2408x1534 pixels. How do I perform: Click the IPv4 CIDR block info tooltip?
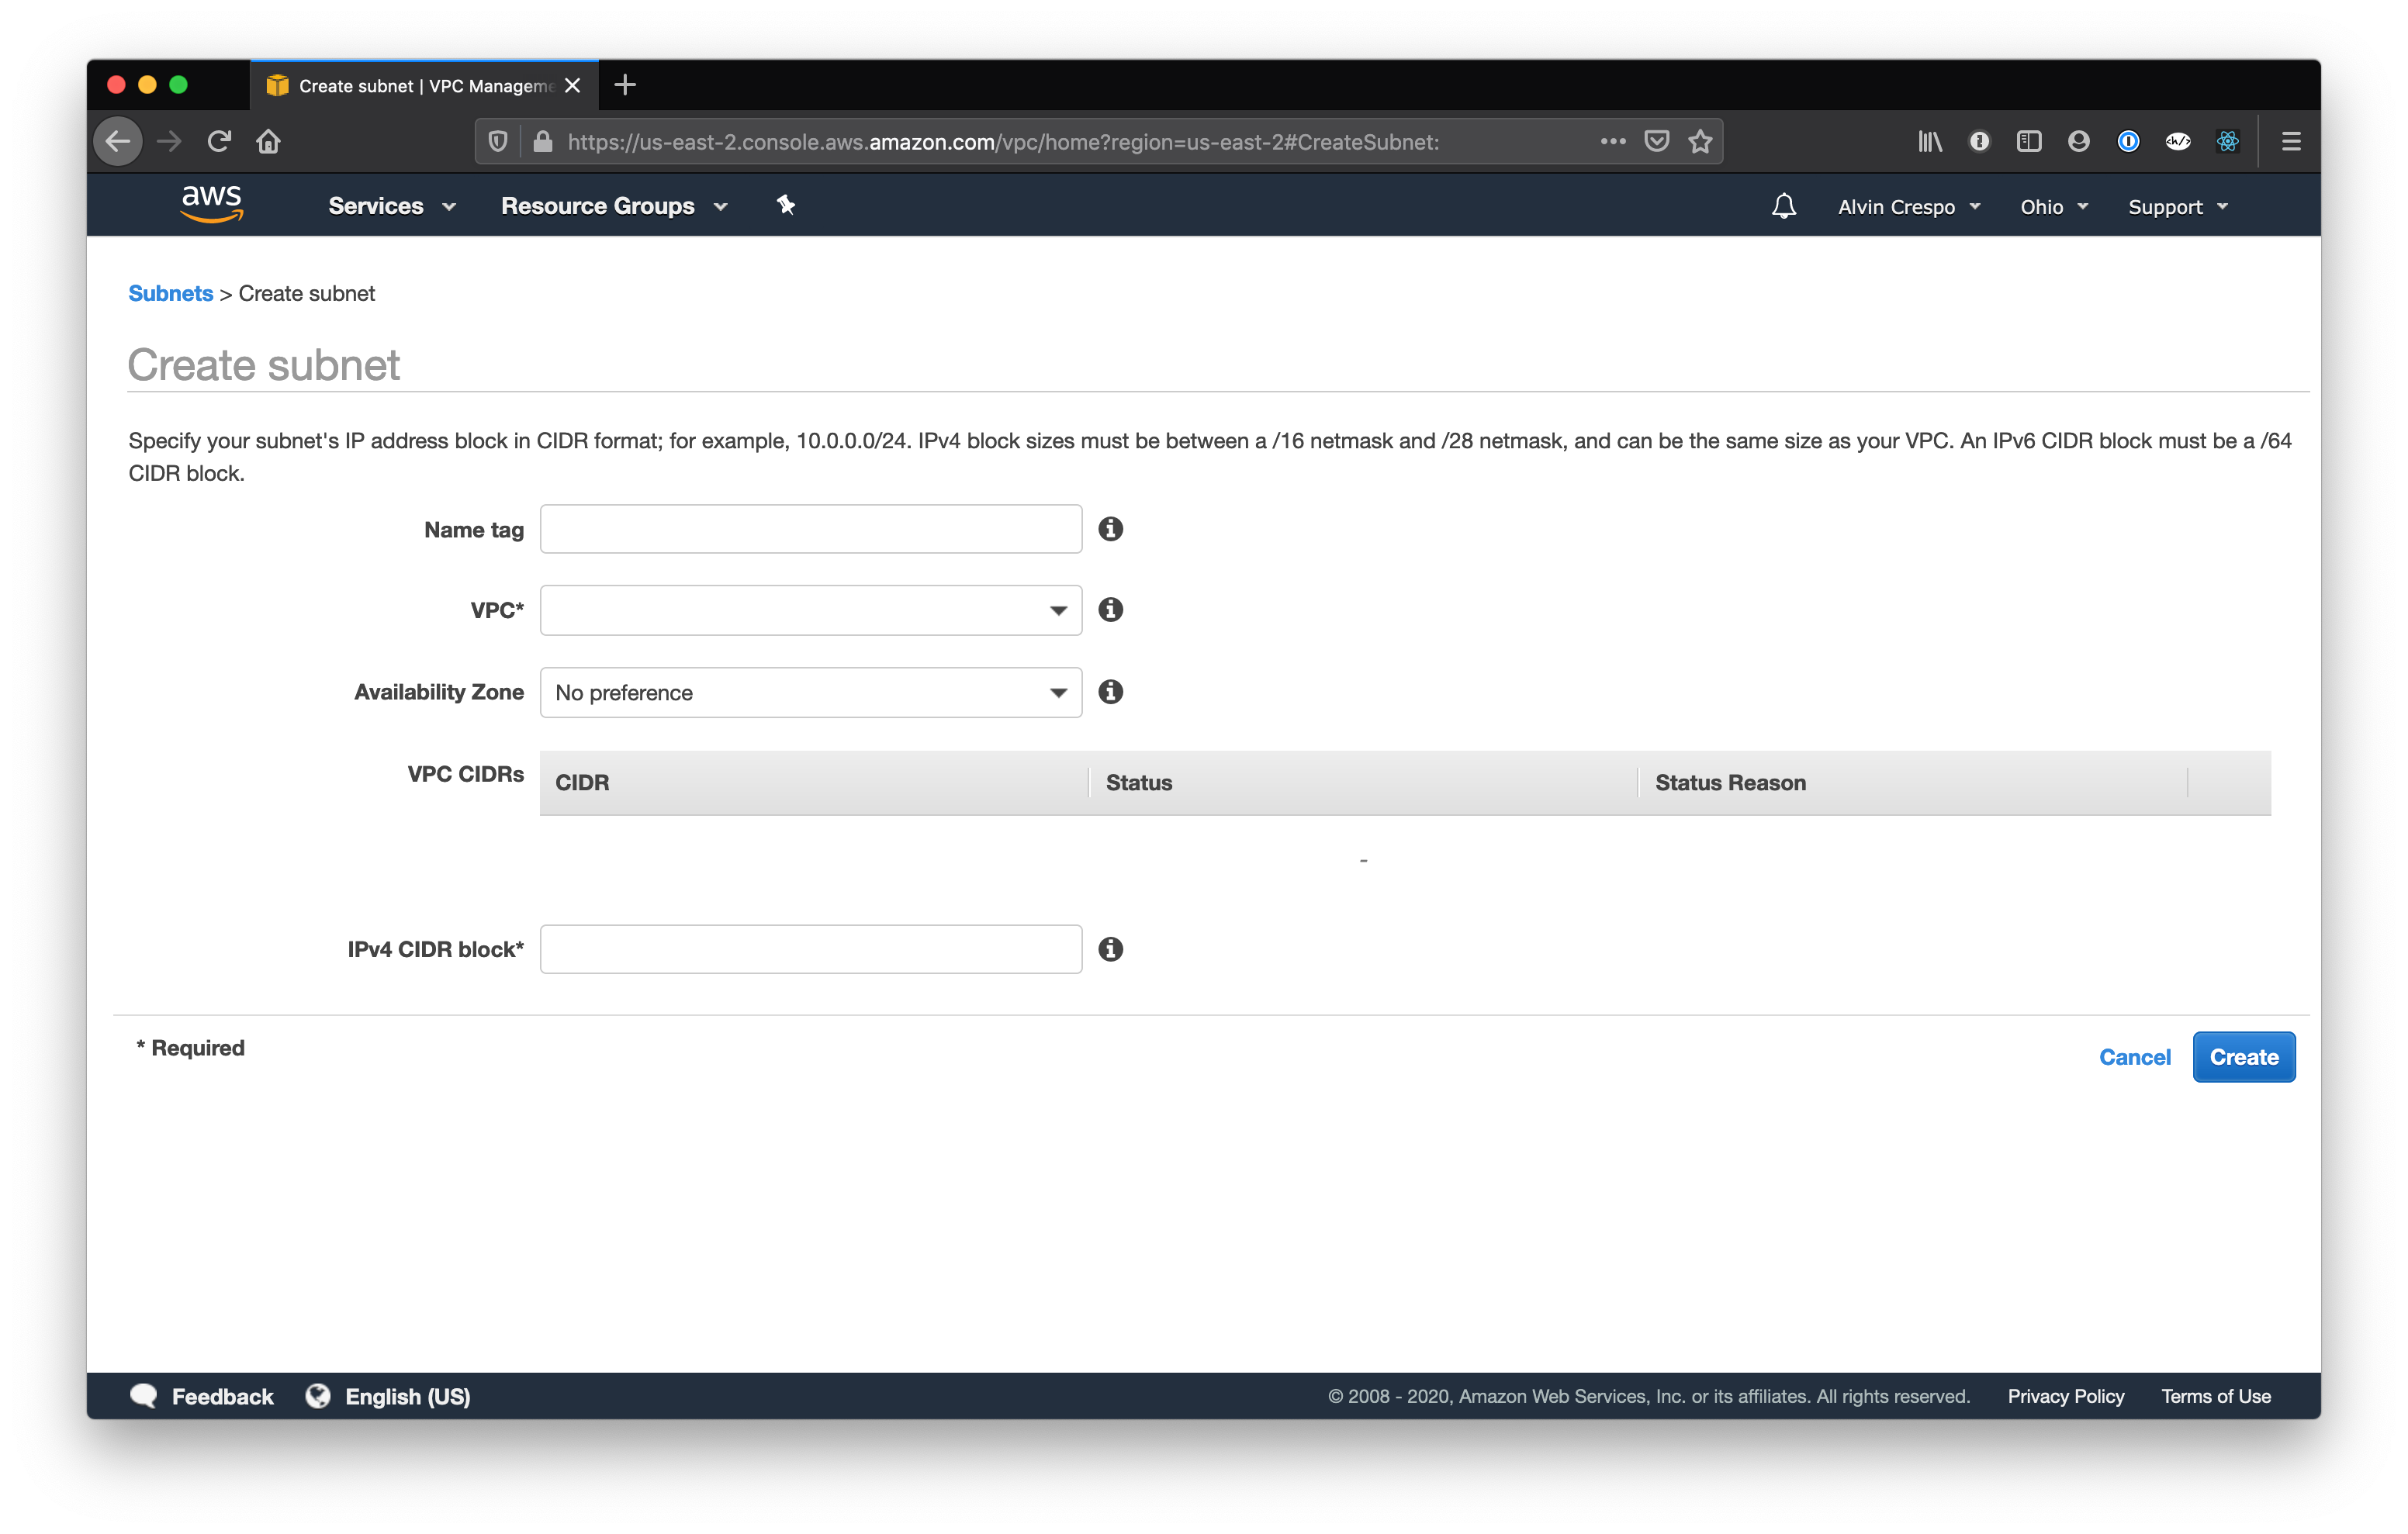tap(1110, 949)
